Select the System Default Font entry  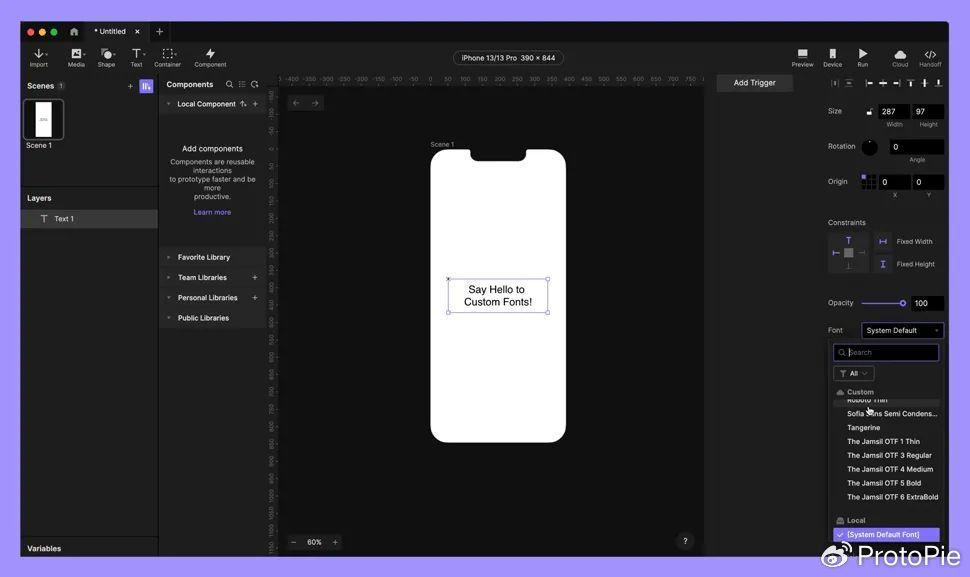point(886,534)
